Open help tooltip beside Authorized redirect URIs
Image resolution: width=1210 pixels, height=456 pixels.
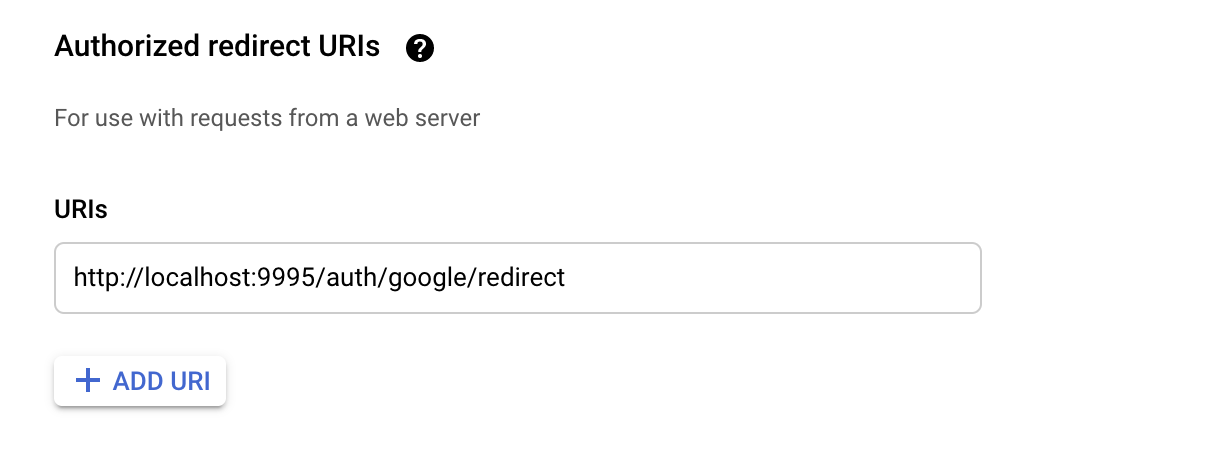(420, 48)
